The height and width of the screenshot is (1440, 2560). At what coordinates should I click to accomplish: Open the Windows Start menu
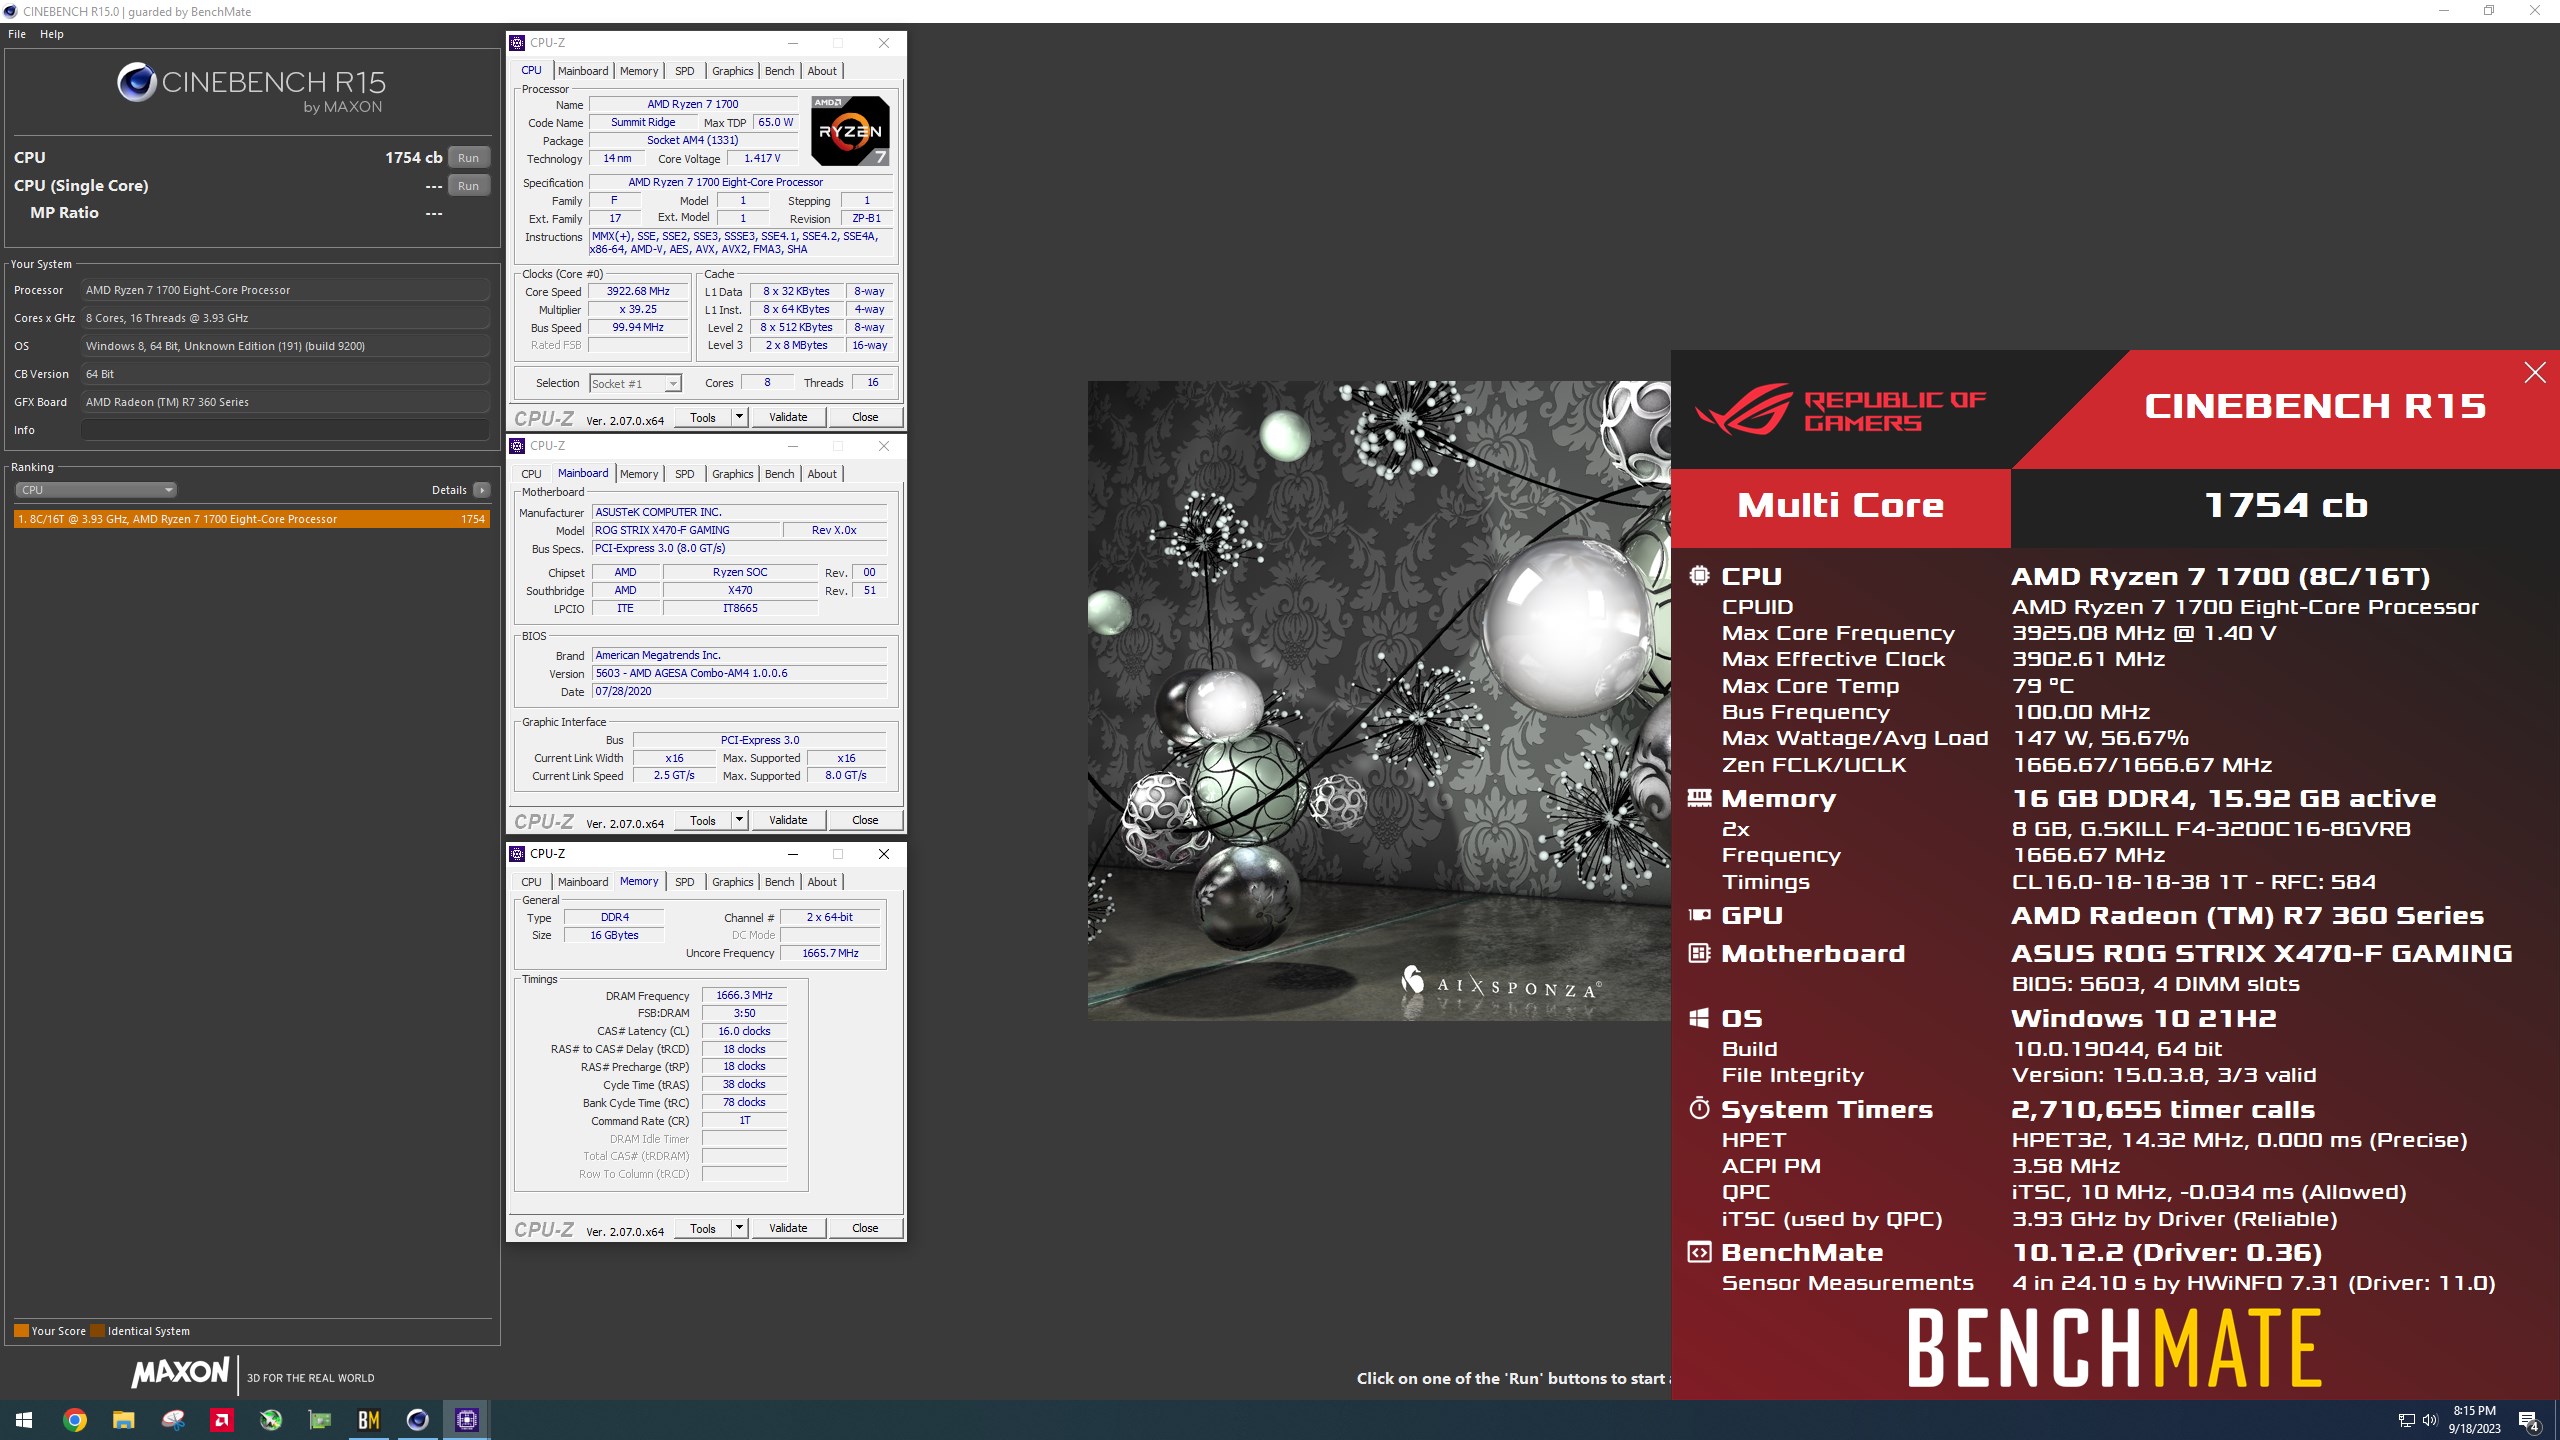click(x=24, y=1420)
